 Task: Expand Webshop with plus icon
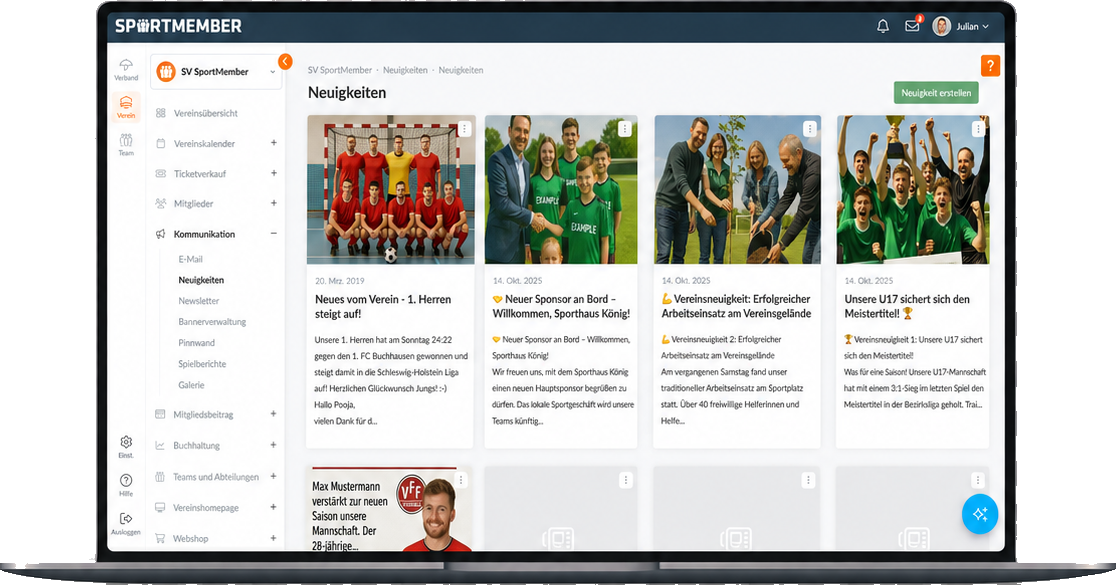[273, 538]
